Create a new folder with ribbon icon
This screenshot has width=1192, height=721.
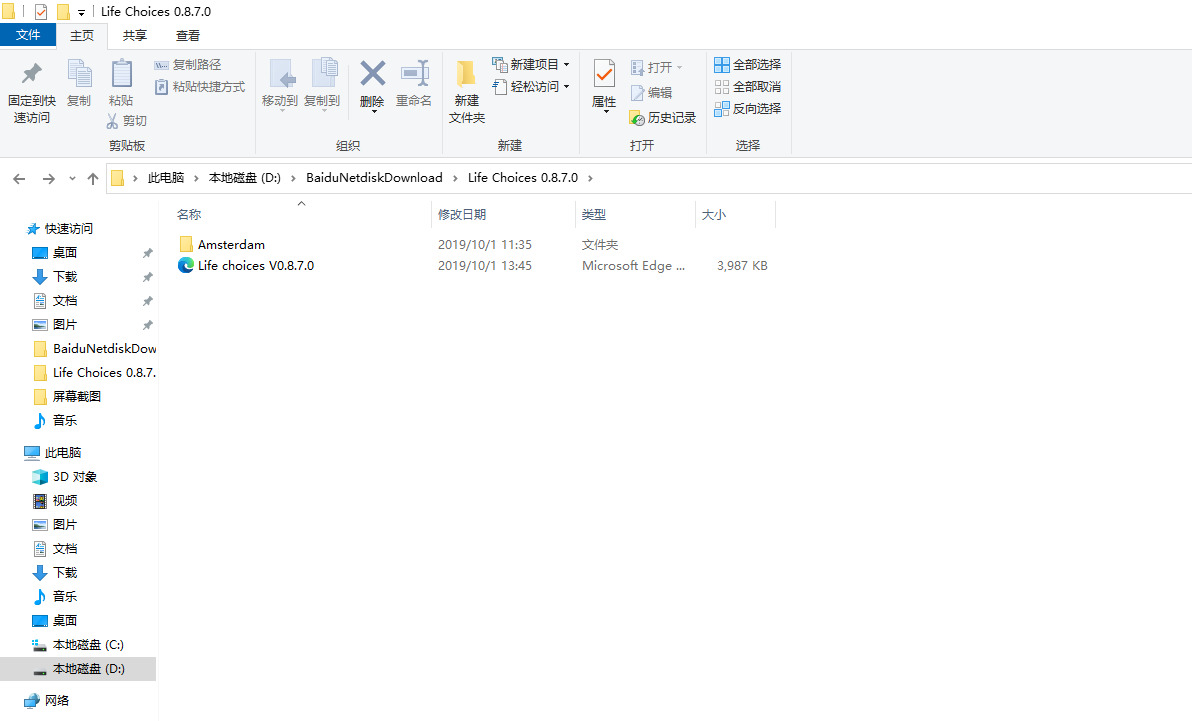(x=466, y=75)
